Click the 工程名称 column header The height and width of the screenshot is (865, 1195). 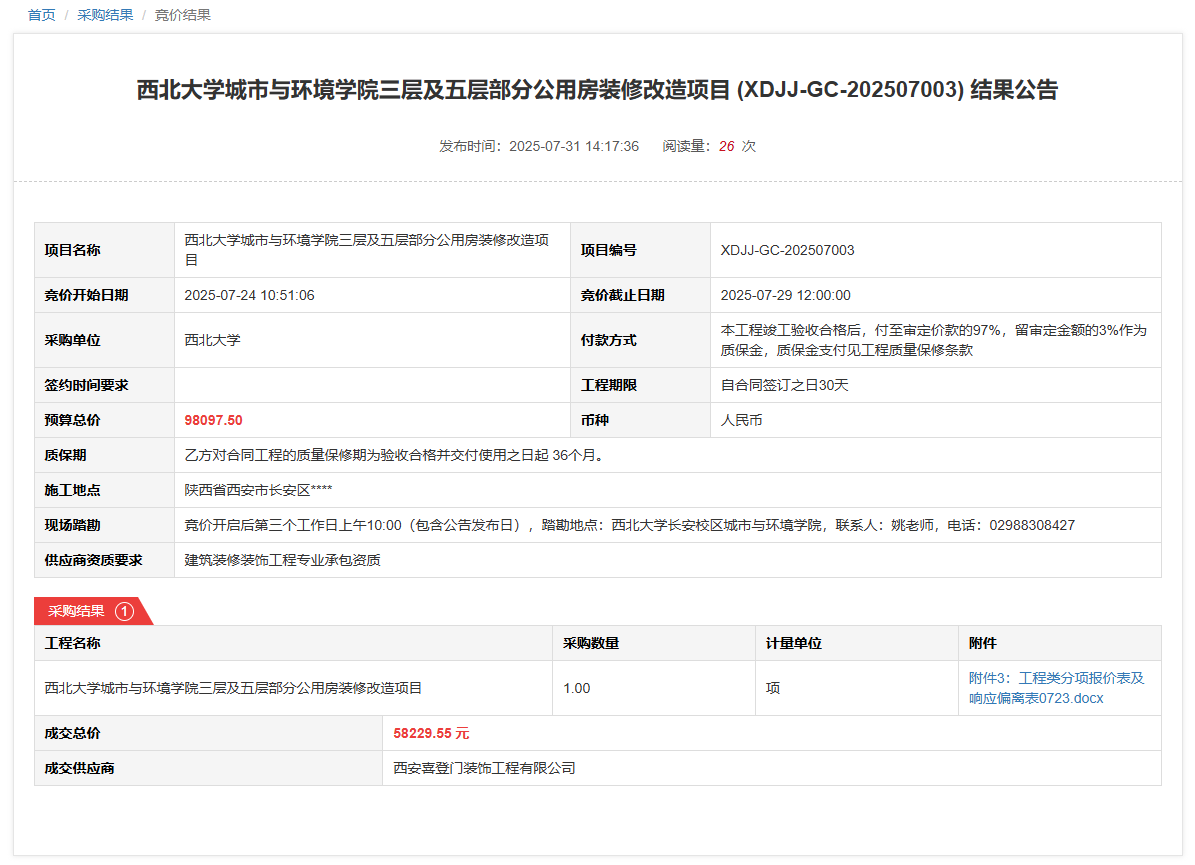pos(73,643)
